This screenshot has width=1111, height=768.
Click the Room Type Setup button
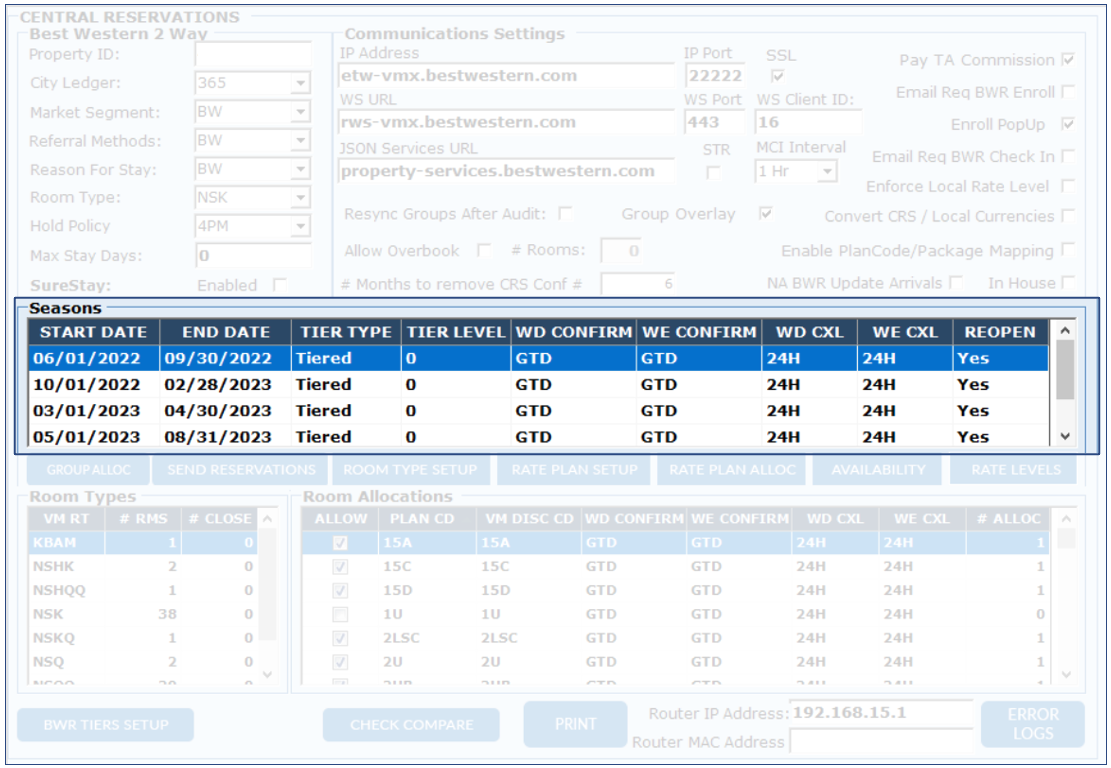(410, 469)
